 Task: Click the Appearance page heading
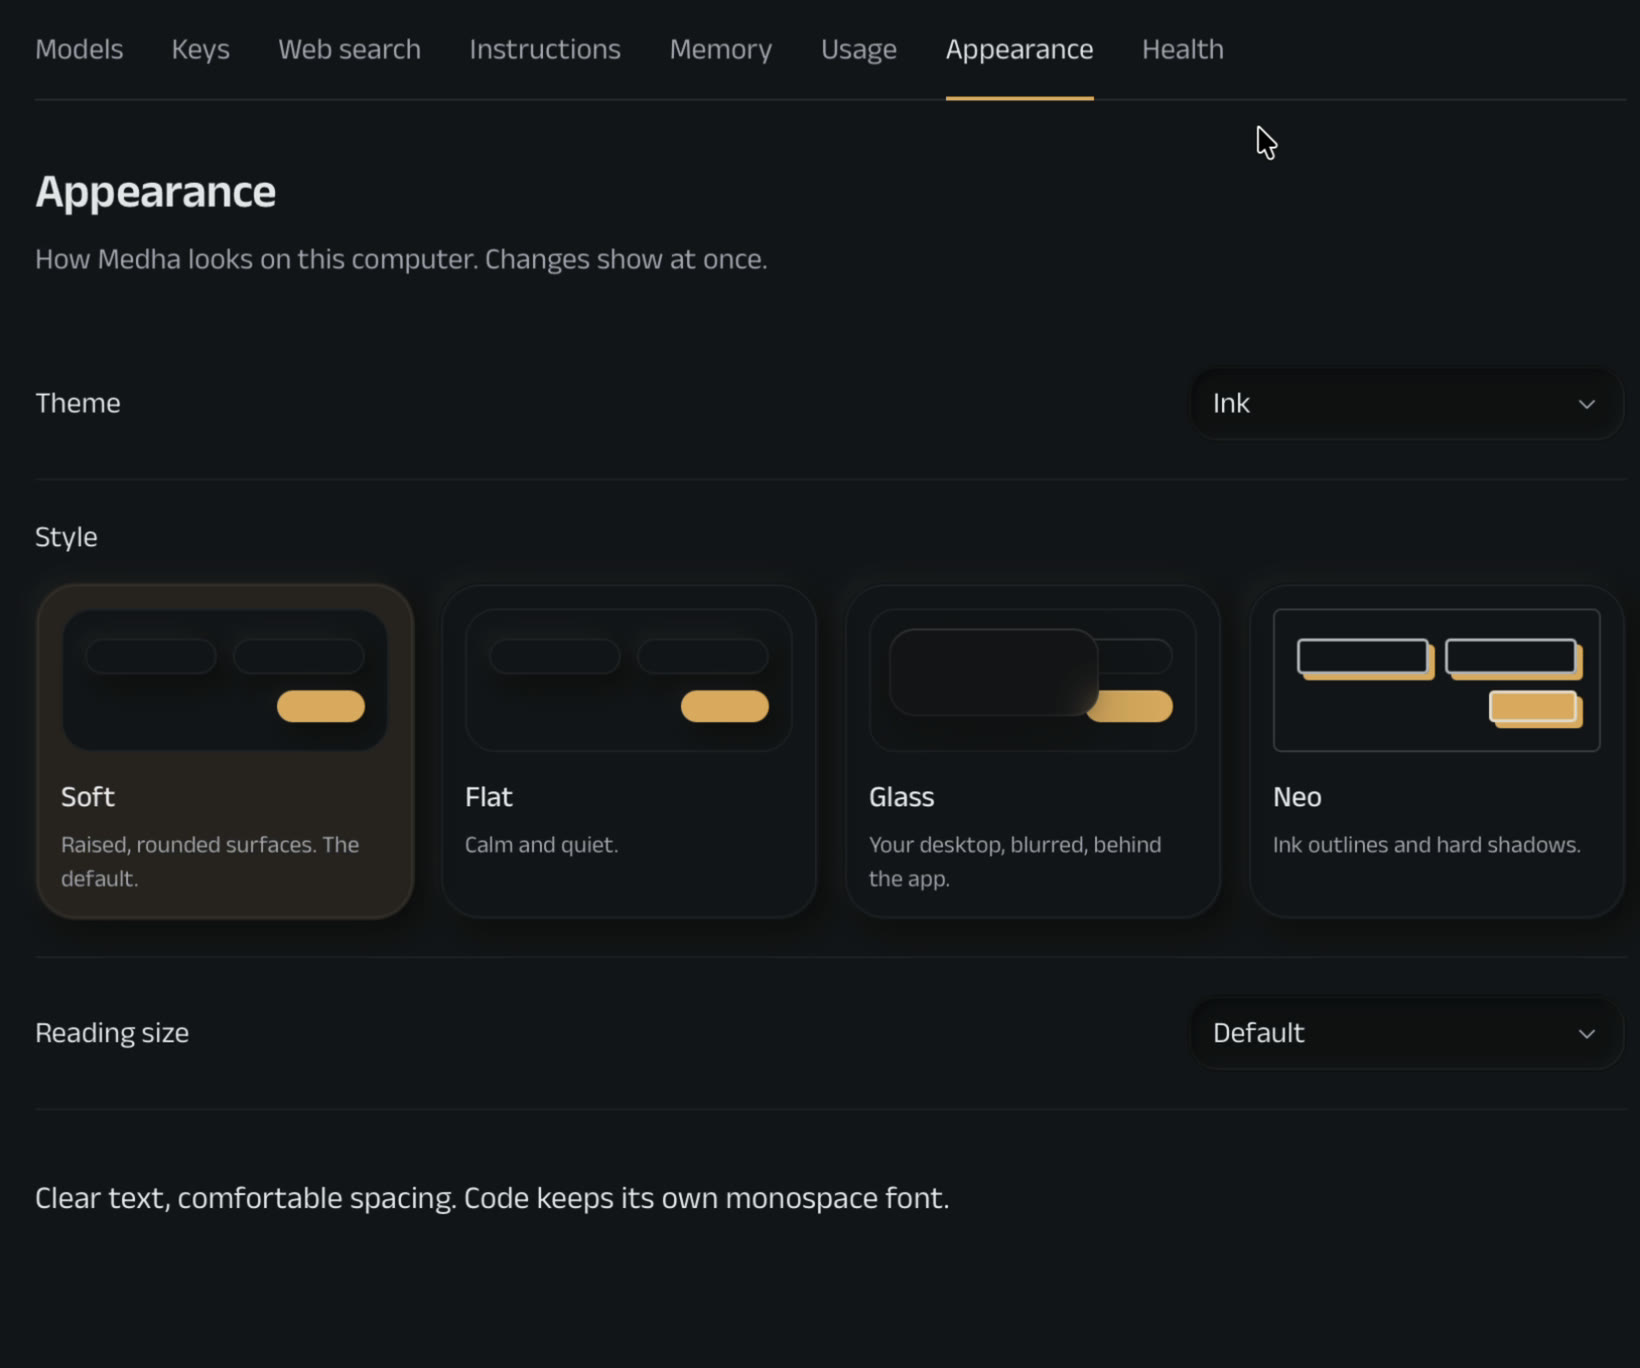tap(156, 192)
